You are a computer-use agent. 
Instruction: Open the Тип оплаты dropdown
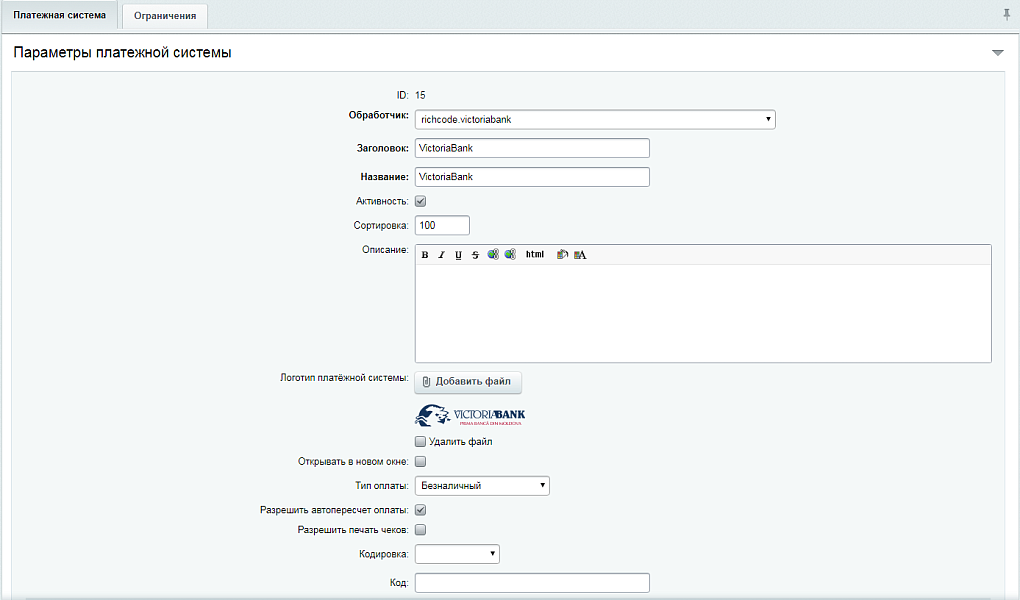click(x=482, y=486)
